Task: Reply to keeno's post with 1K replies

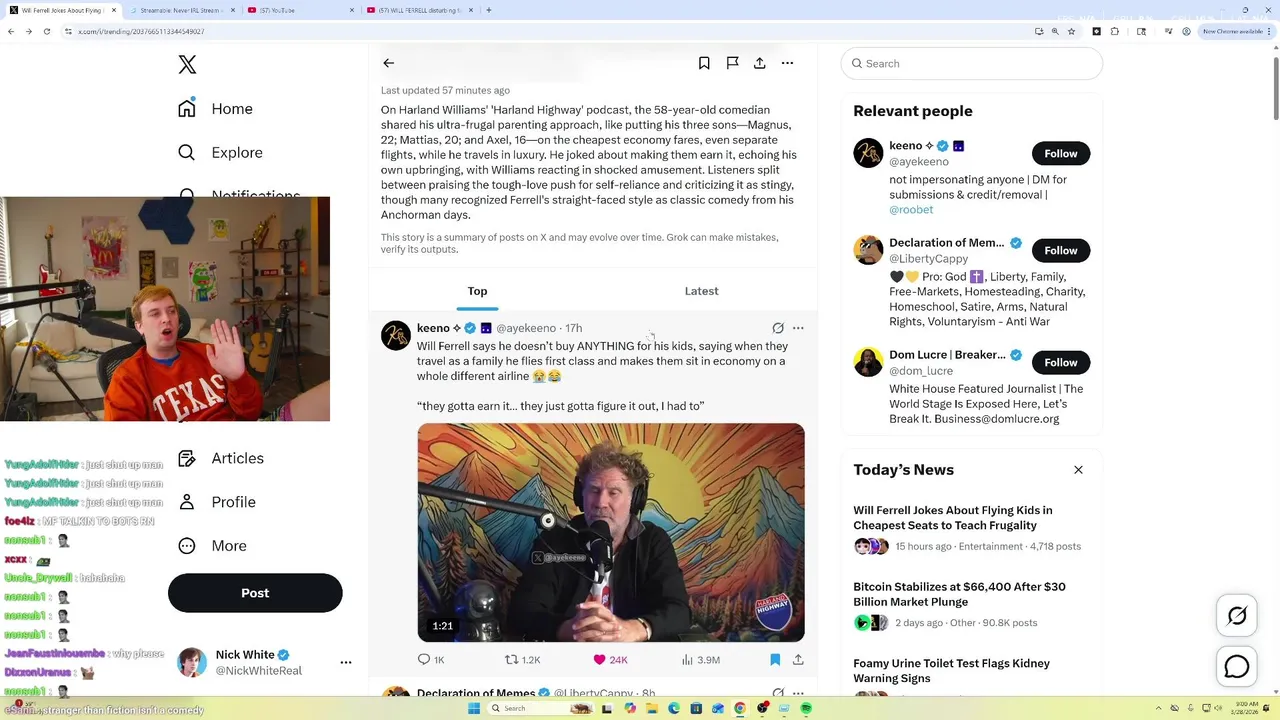Action: [x=431, y=660]
